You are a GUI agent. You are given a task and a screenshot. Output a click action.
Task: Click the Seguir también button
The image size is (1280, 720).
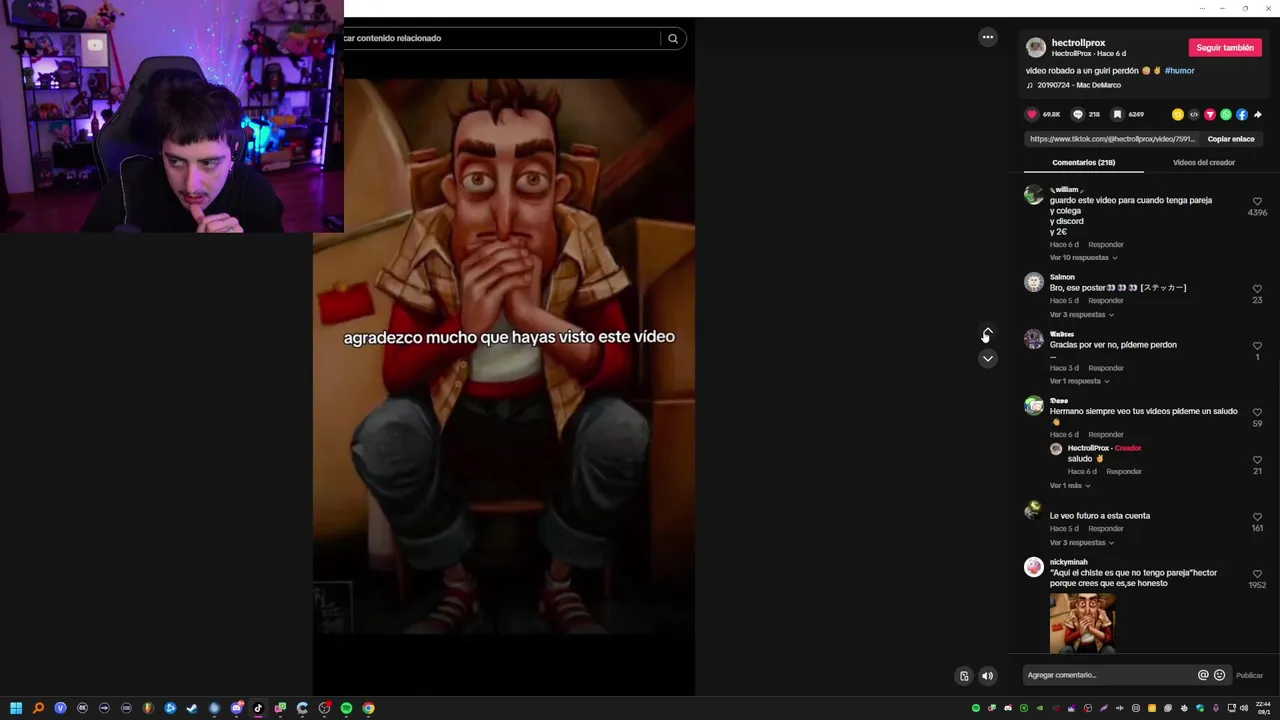(1225, 48)
